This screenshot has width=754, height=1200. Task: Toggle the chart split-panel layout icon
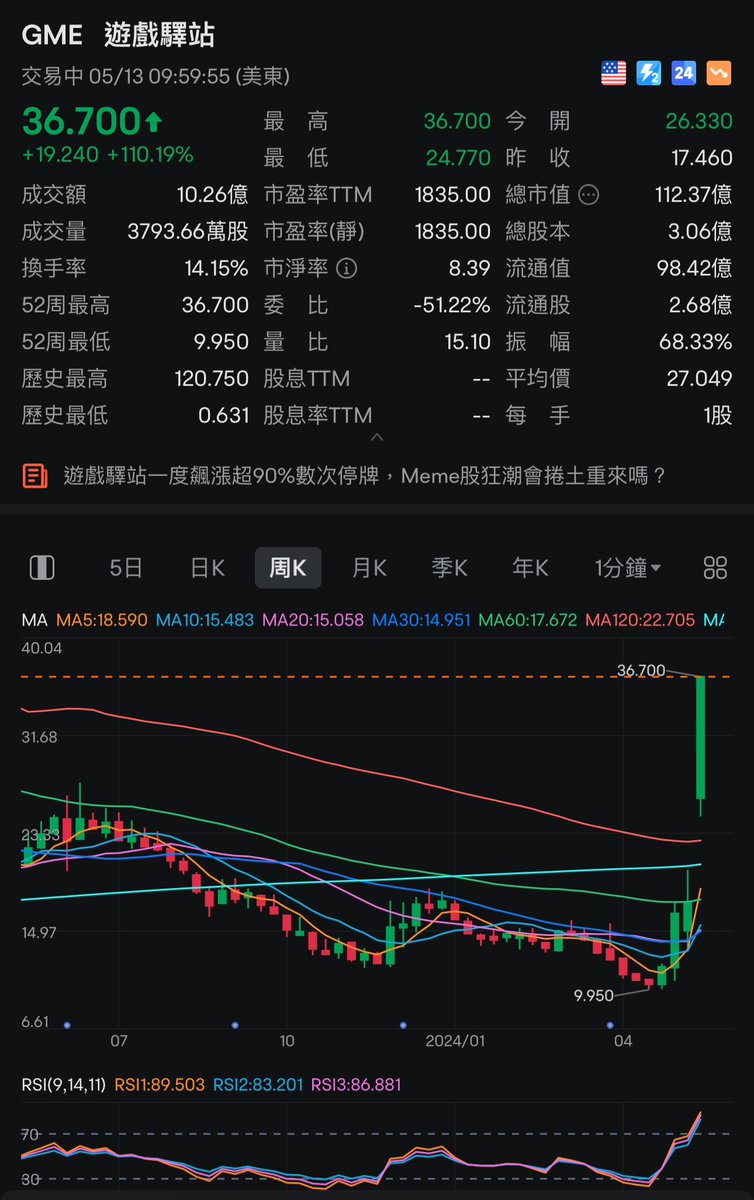coord(42,568)
